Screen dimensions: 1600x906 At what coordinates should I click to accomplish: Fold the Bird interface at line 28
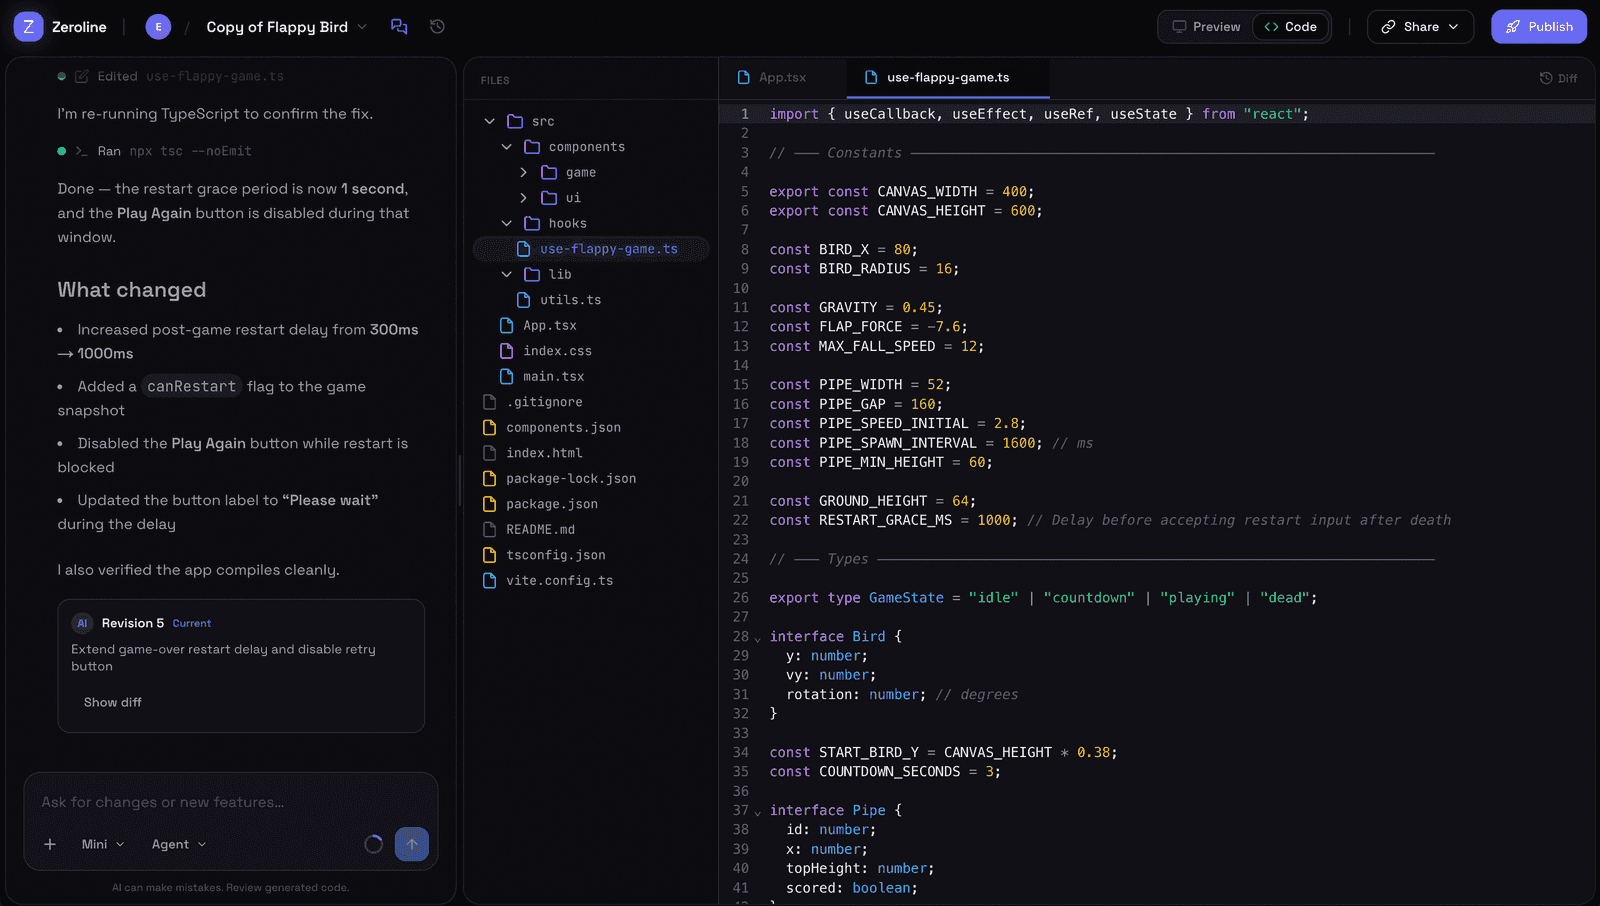coord(757,638)
